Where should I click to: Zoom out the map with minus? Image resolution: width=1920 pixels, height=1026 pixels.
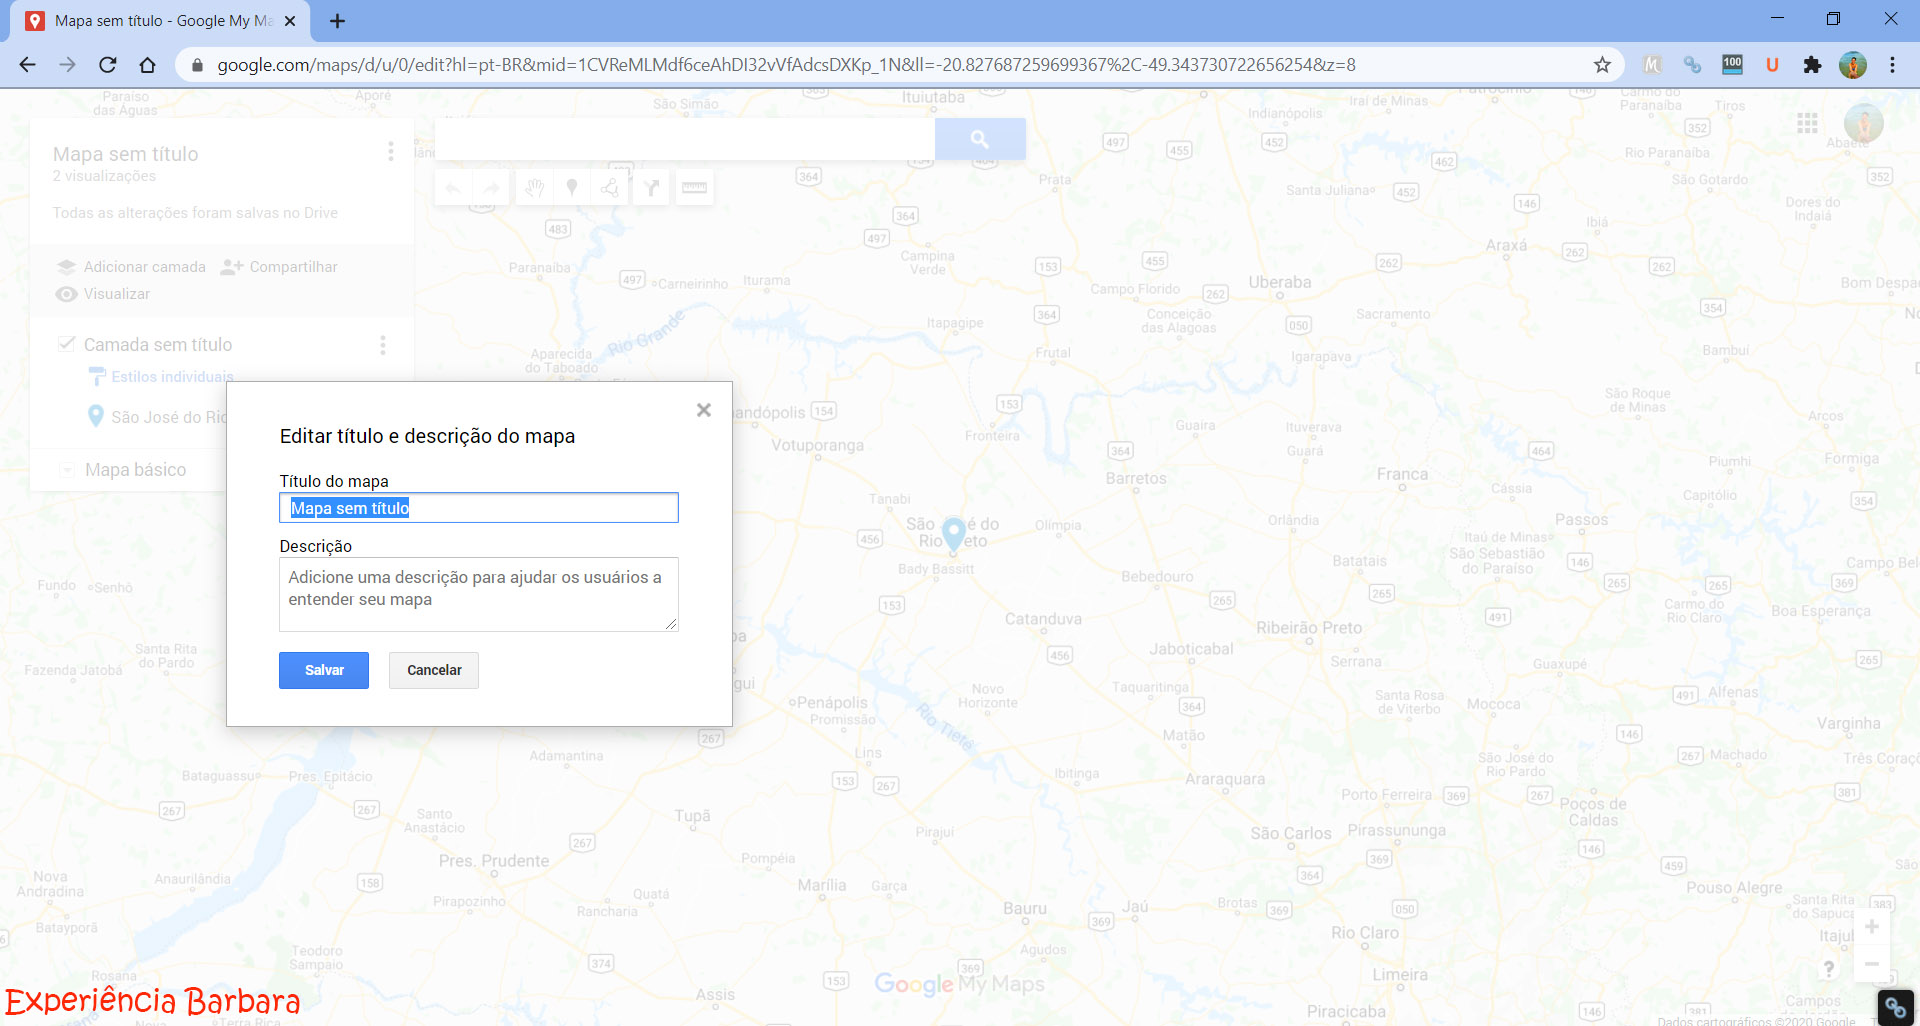[x=1872, y=964]
